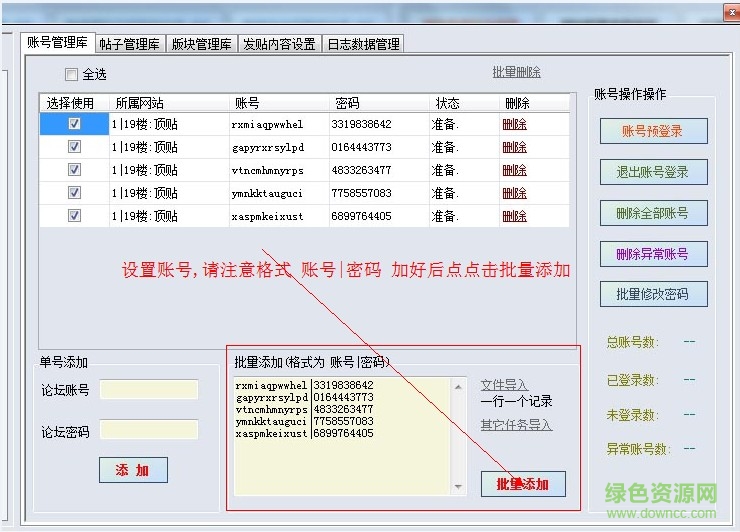This screenshot has width=740, height=532.
Task: Toggle the checkbox for account vtncmhmnyrps
Action: click(74, 170)
